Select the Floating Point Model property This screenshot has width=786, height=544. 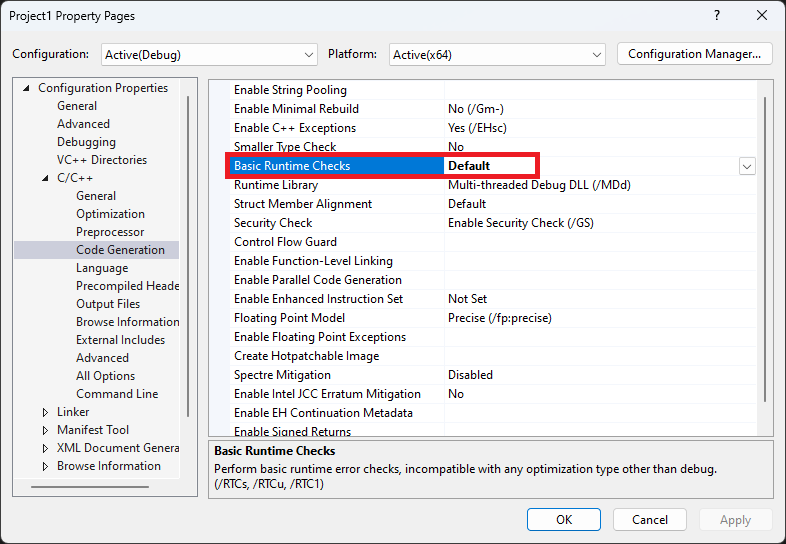click(289, 318)
